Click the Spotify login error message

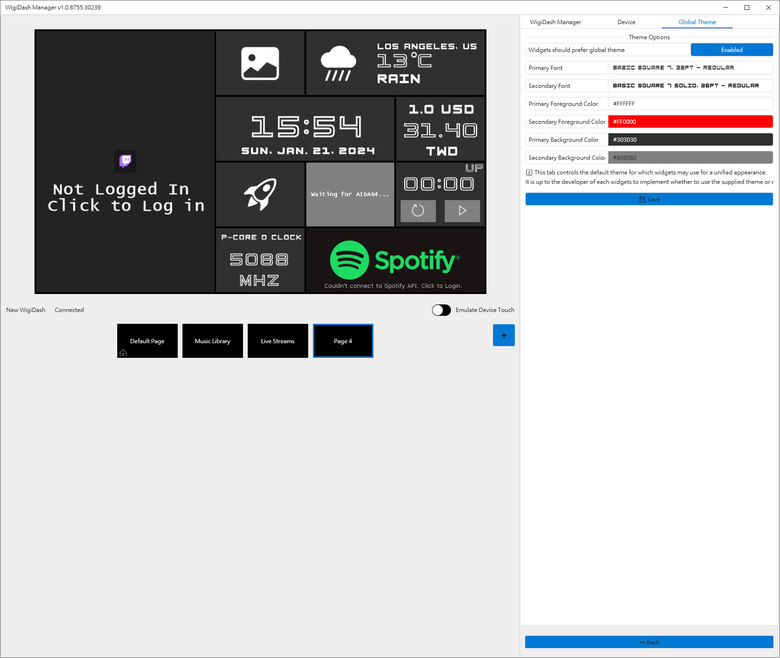pyautogui.click(x=393, y=286)
